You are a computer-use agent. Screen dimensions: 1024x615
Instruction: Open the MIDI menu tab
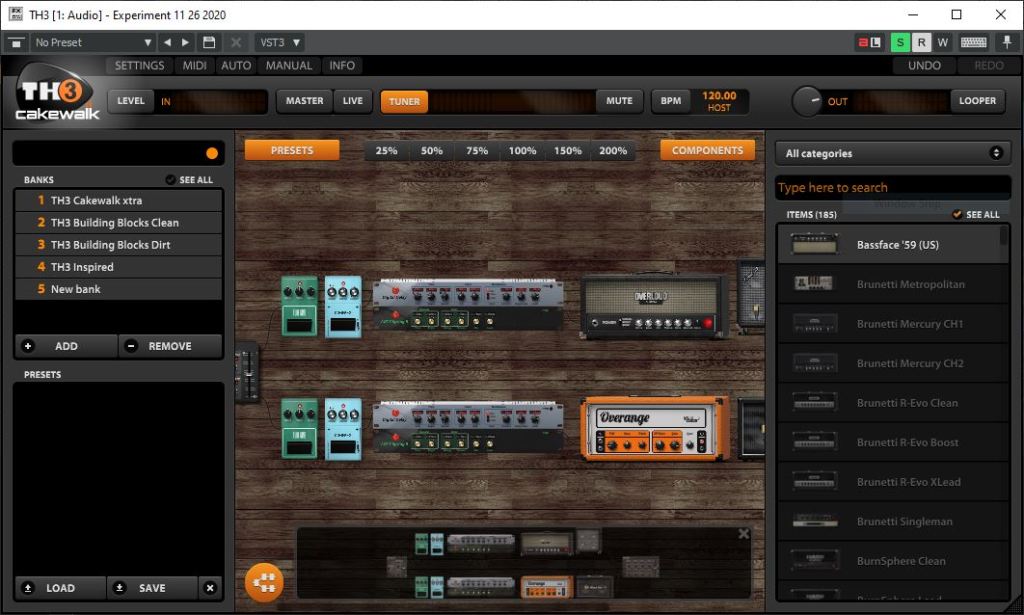[x=194, y=66]
